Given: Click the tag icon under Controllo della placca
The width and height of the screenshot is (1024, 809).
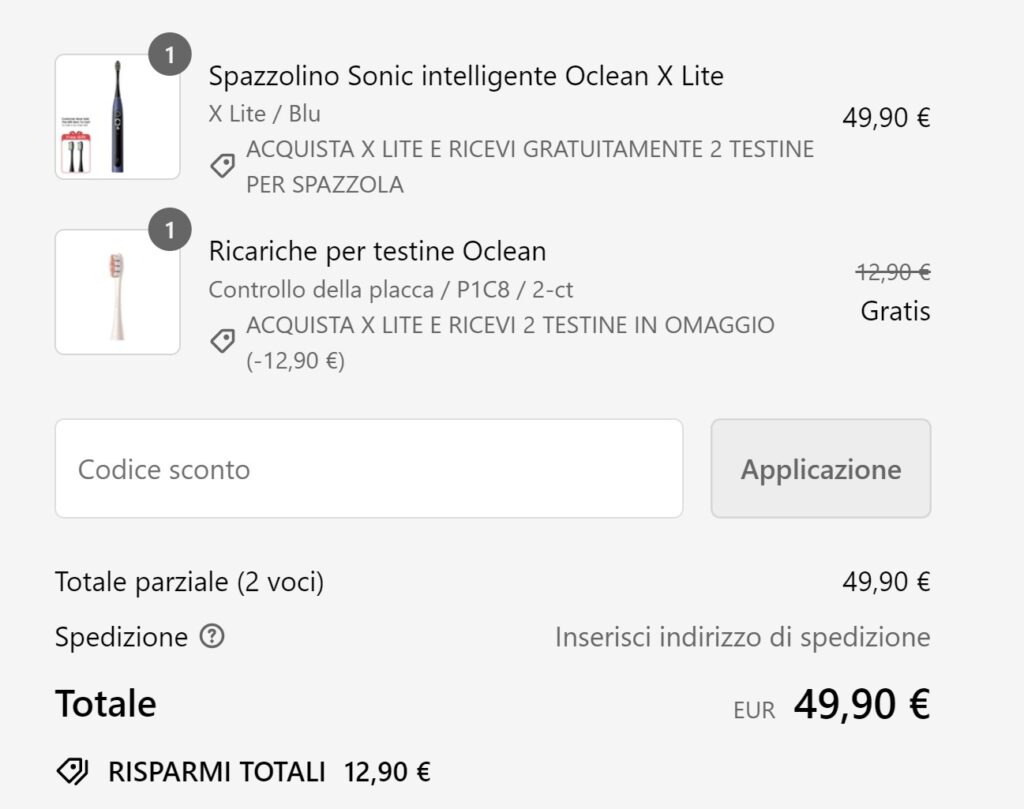Looking at the screenshot, I should point(222,342).
